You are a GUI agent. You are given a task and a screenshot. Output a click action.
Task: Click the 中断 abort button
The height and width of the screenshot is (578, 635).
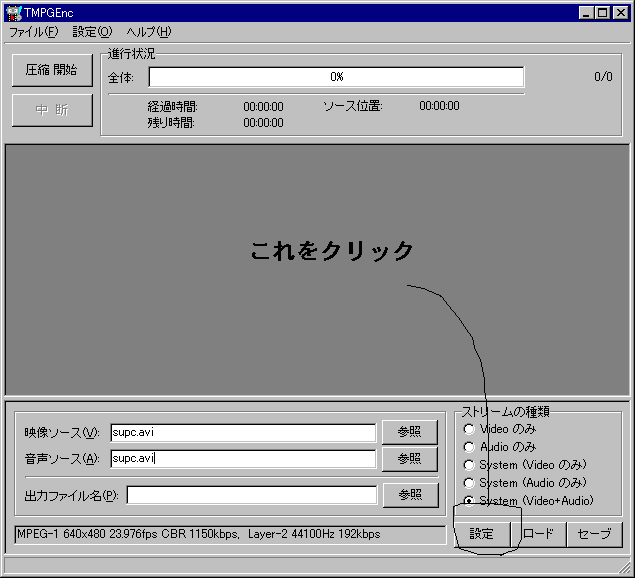pyautogui.click(x=52, y=110)
